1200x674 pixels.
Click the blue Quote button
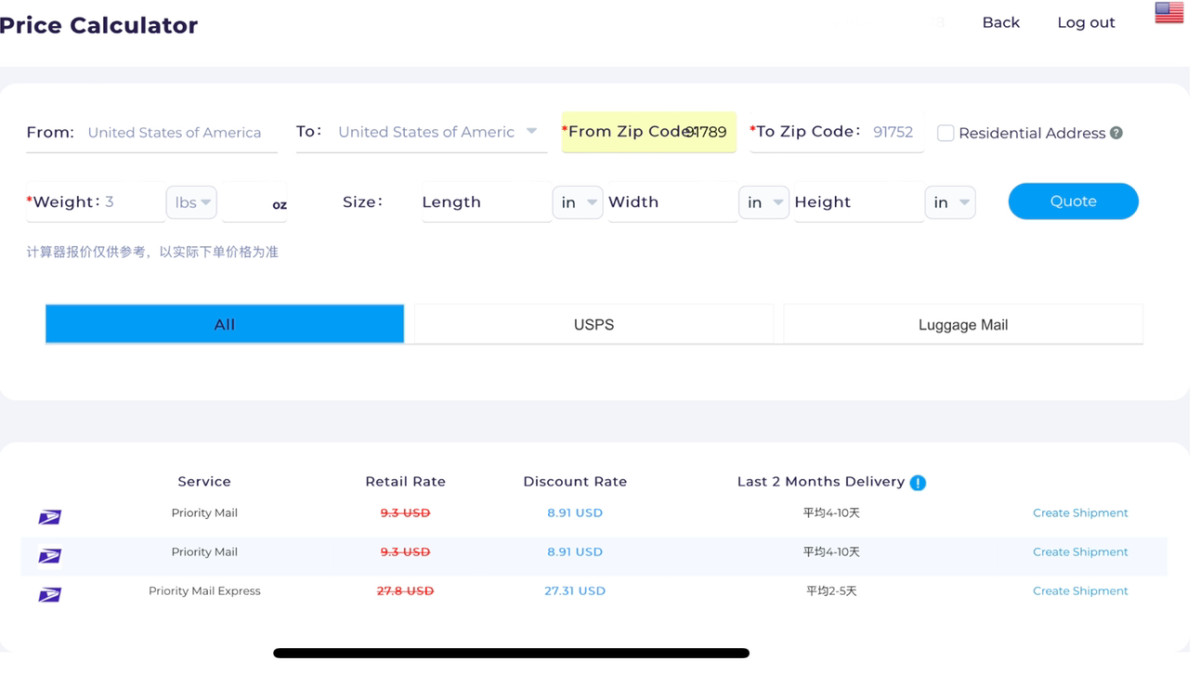(1072, 201)
